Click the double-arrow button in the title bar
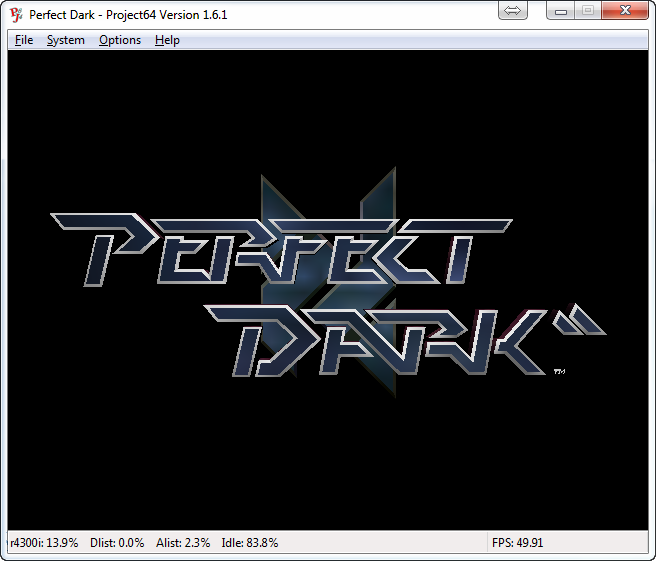 [x=512, y=10]
